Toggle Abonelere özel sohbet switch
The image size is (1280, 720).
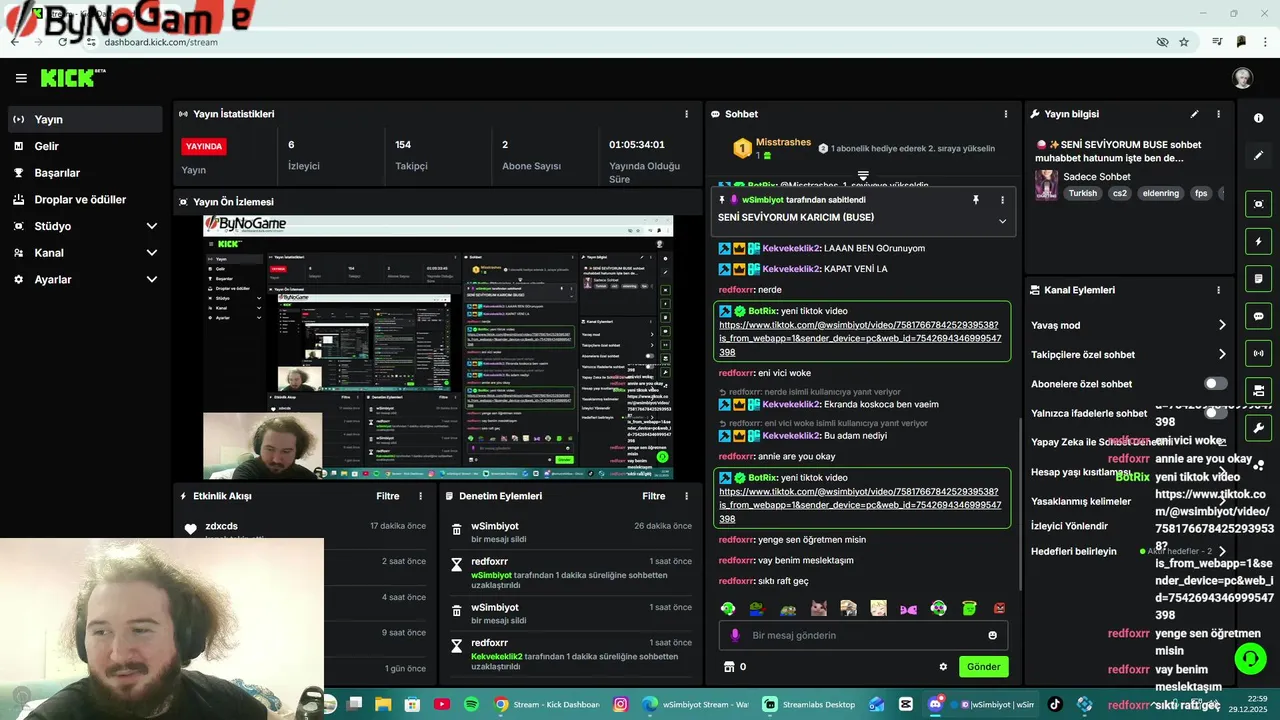point(1215,384)
